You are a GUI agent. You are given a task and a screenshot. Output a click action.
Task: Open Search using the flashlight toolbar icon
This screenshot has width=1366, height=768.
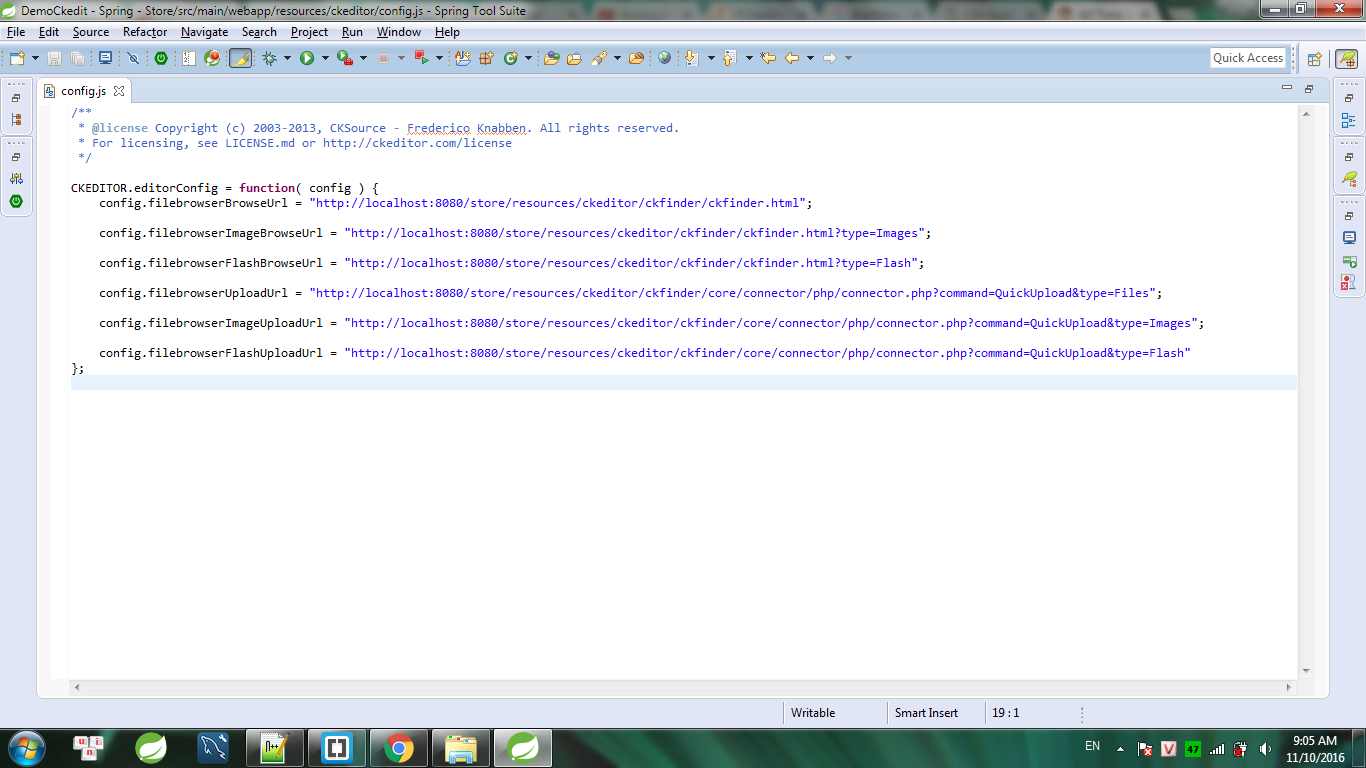(600, 57)
